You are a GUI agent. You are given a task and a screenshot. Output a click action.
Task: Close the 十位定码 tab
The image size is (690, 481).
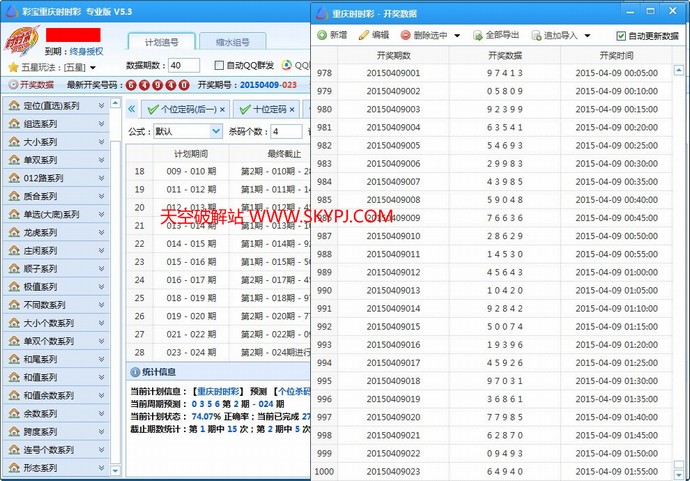(x=292, y=109)
